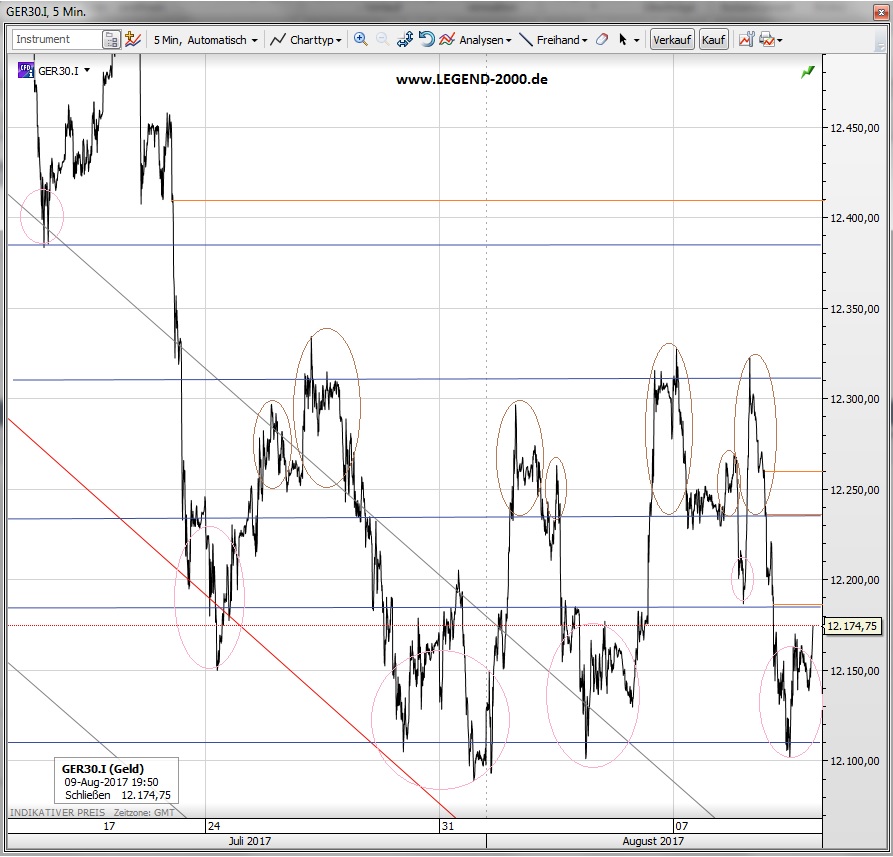Click the 12.300,00 price axis label
The width and height of the screenshot is (893, 857).
(854, 399)
